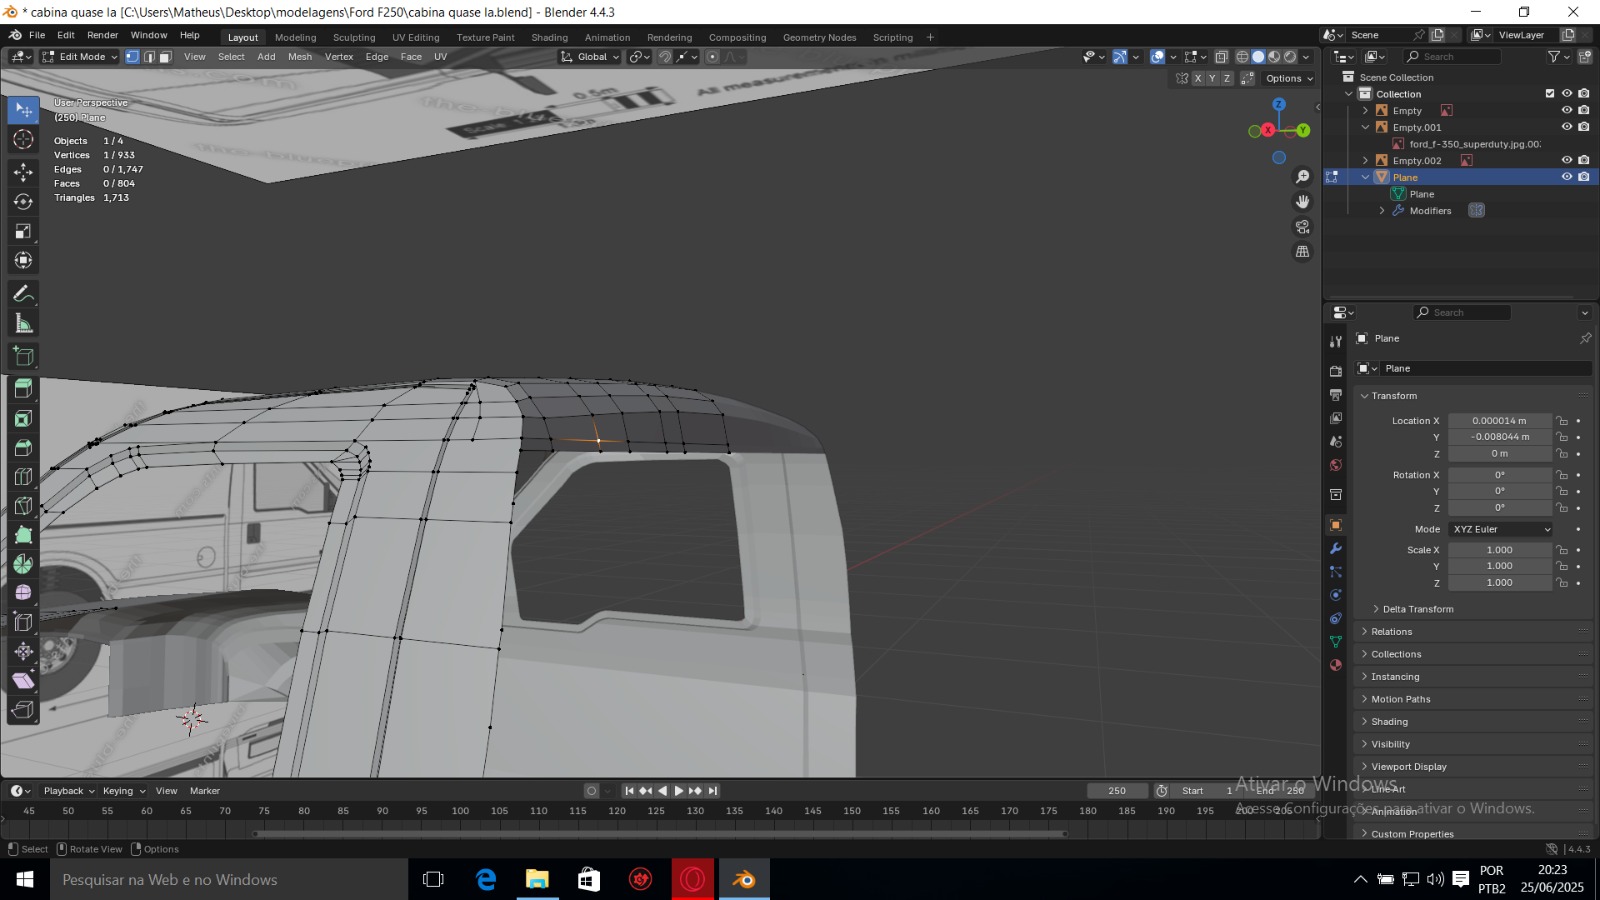
Task: Open the Mesh menu in the viewport header
Action: tap(300, 57)
